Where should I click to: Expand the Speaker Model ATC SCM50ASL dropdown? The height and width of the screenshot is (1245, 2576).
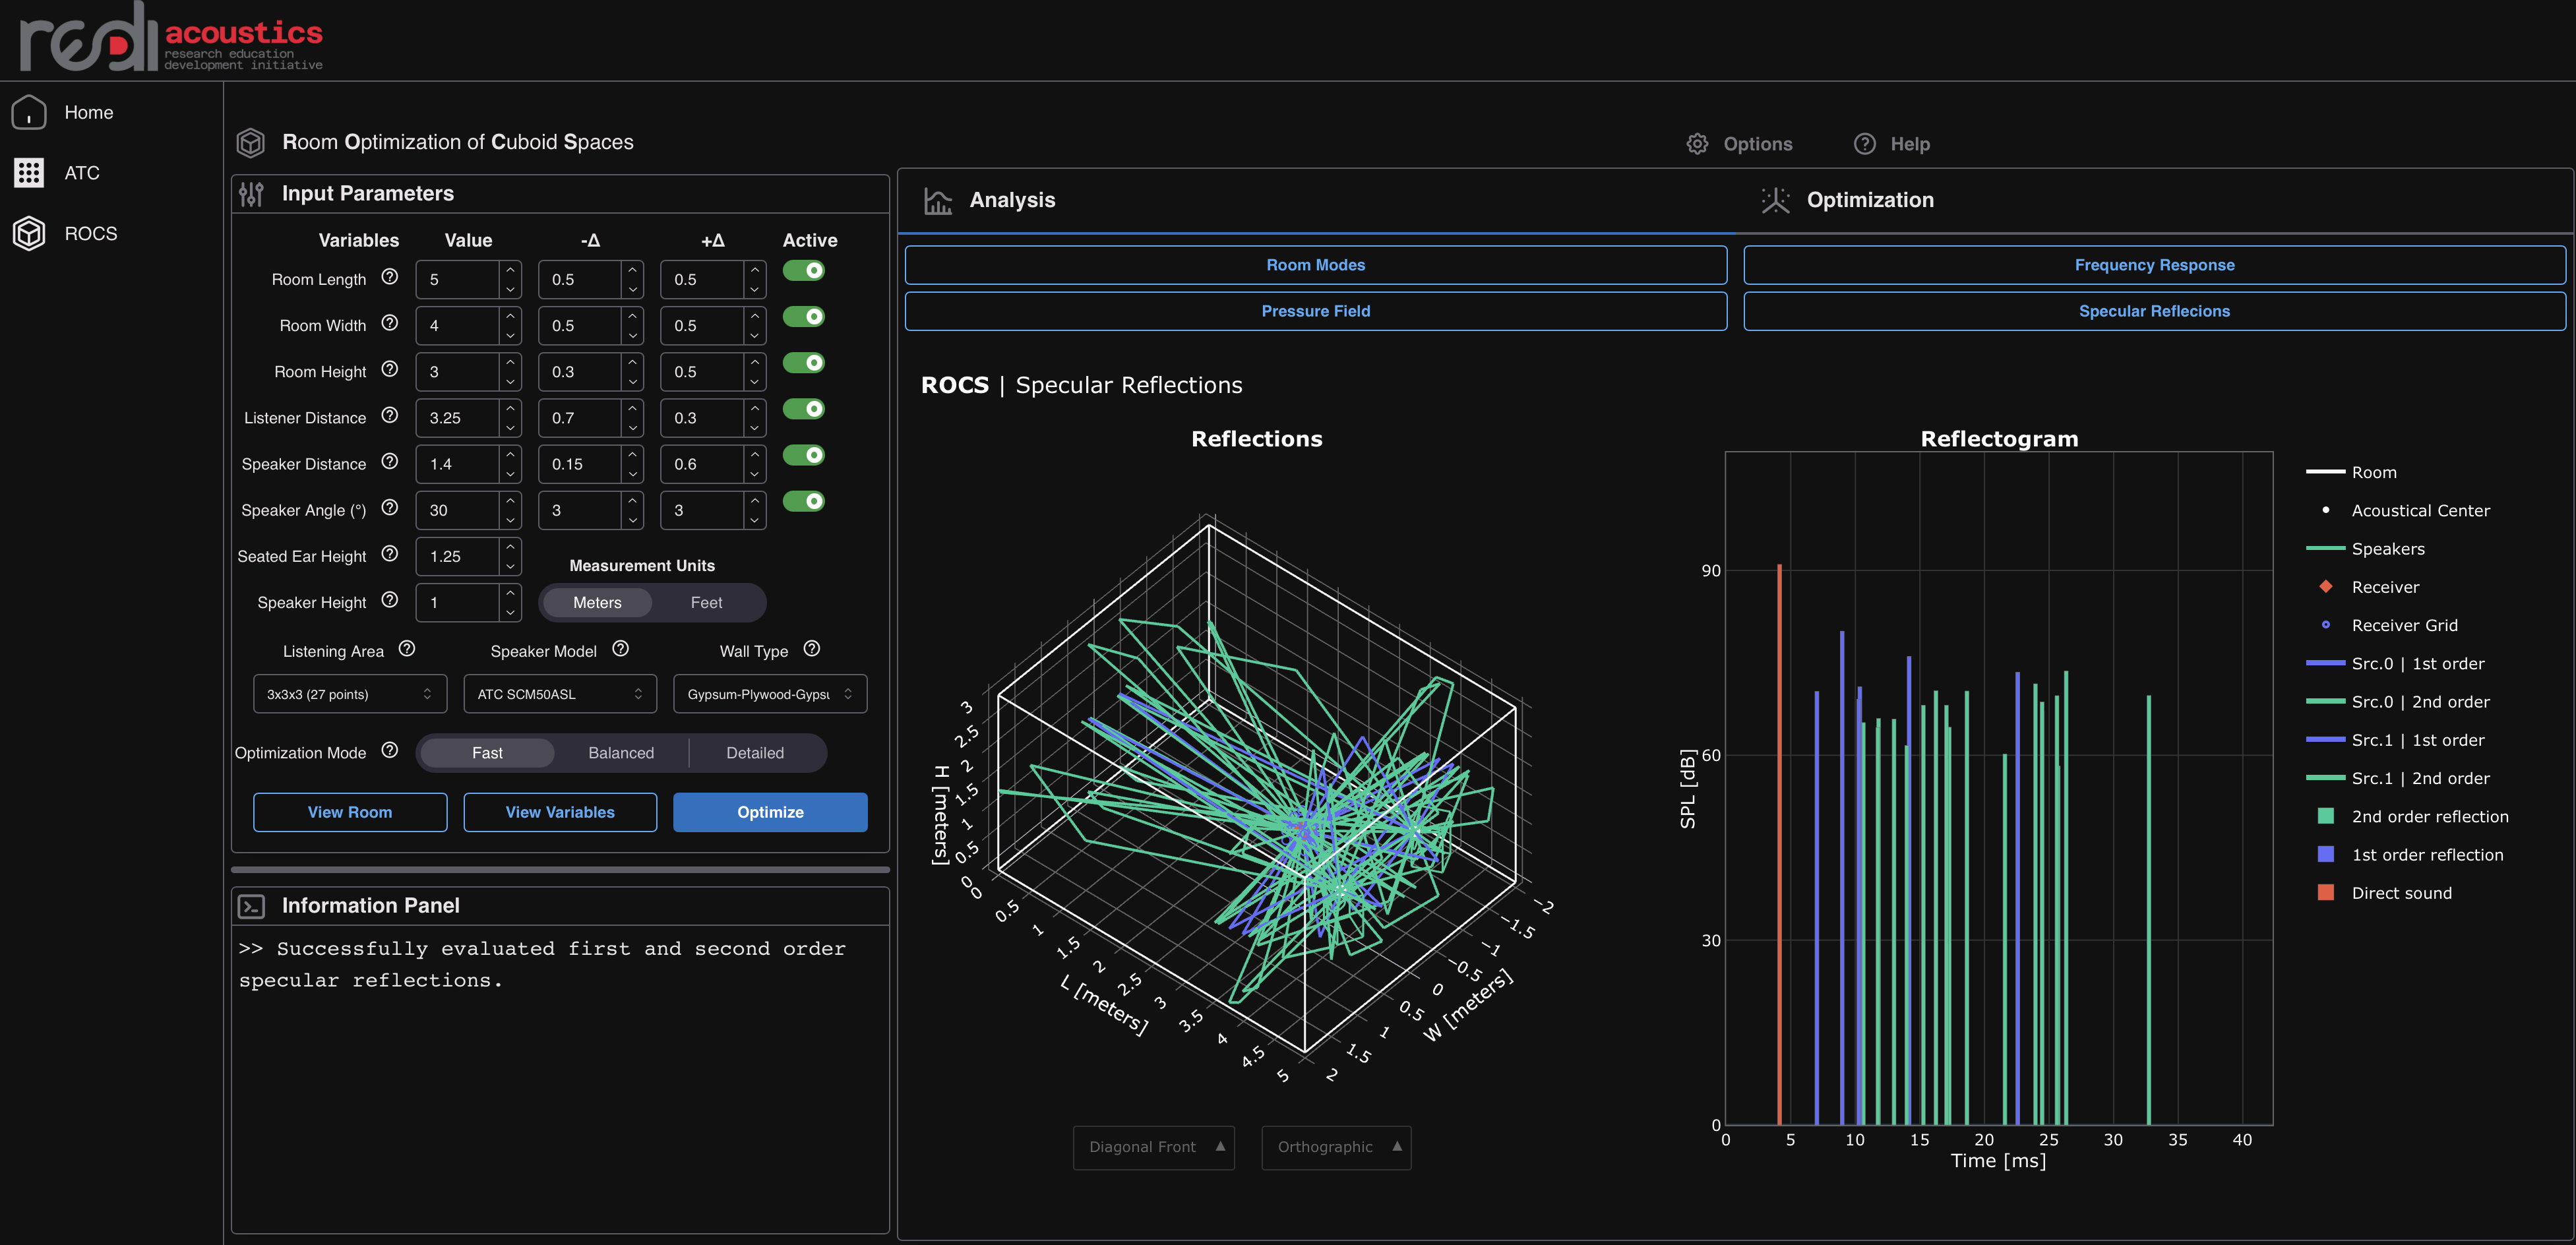(559, 694)
